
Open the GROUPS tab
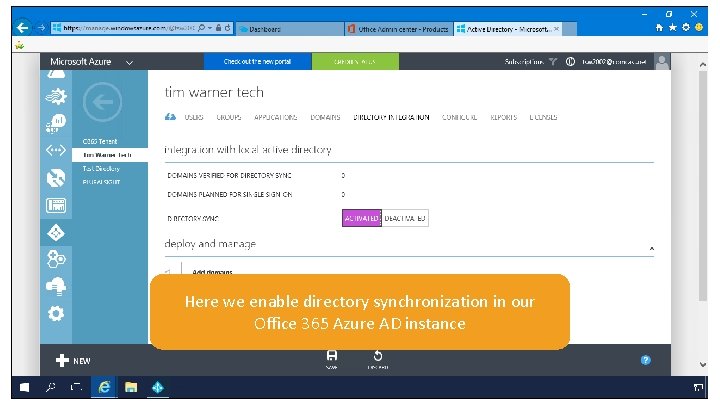[x=229, y=118]
